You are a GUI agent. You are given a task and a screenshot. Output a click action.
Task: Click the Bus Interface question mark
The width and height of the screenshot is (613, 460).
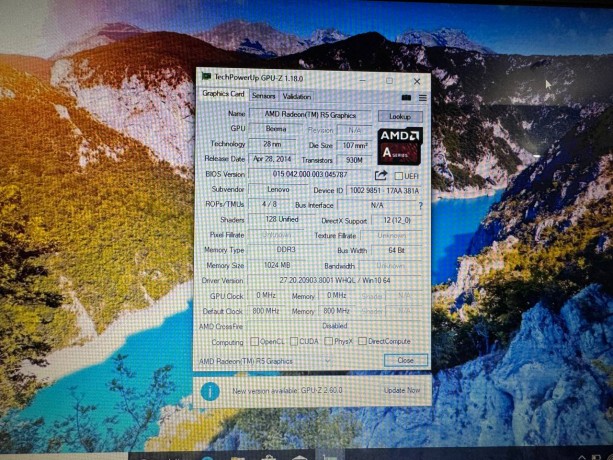[421, 206]
